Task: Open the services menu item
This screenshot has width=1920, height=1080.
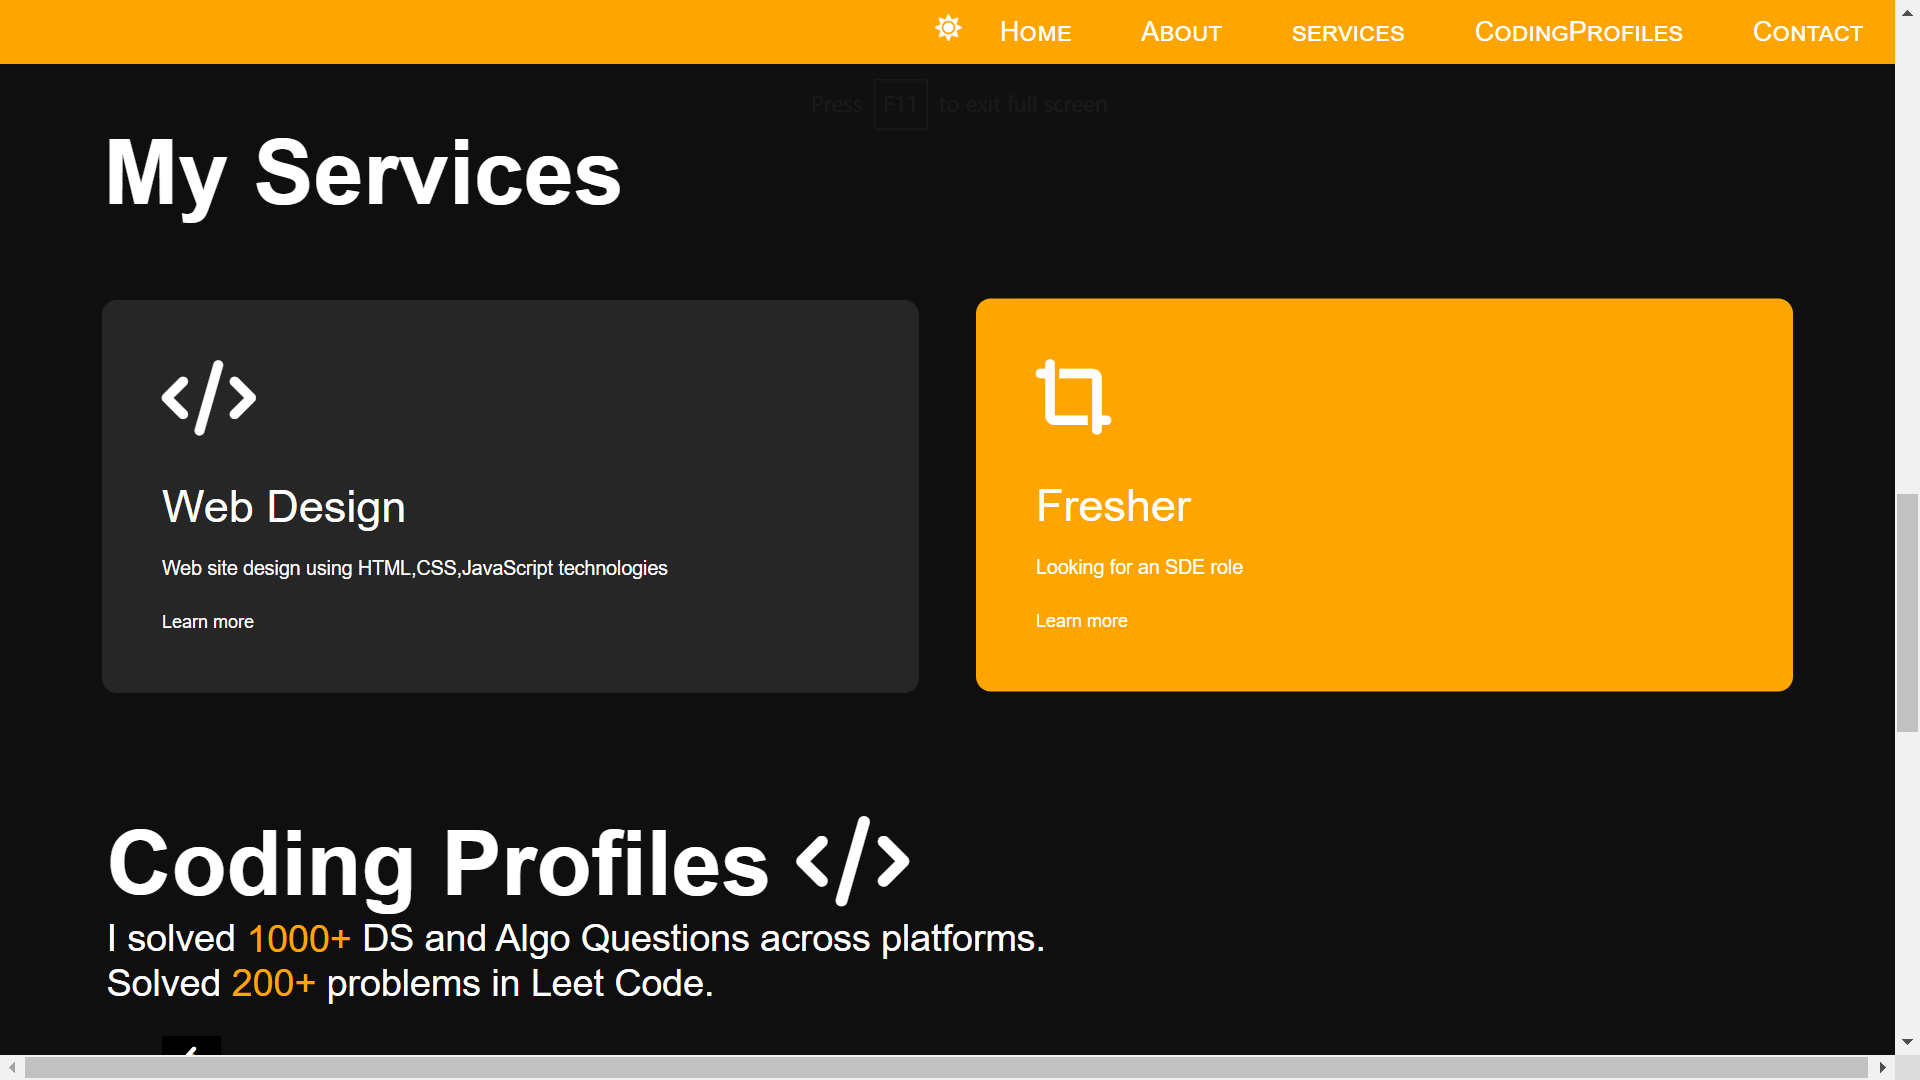Action: (1347, 33)
